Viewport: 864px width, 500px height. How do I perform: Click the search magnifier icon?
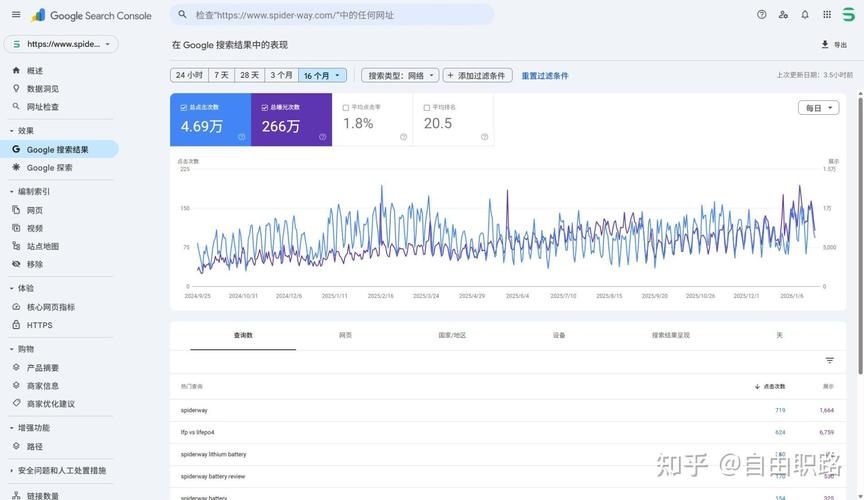click(x=182, y=15)
